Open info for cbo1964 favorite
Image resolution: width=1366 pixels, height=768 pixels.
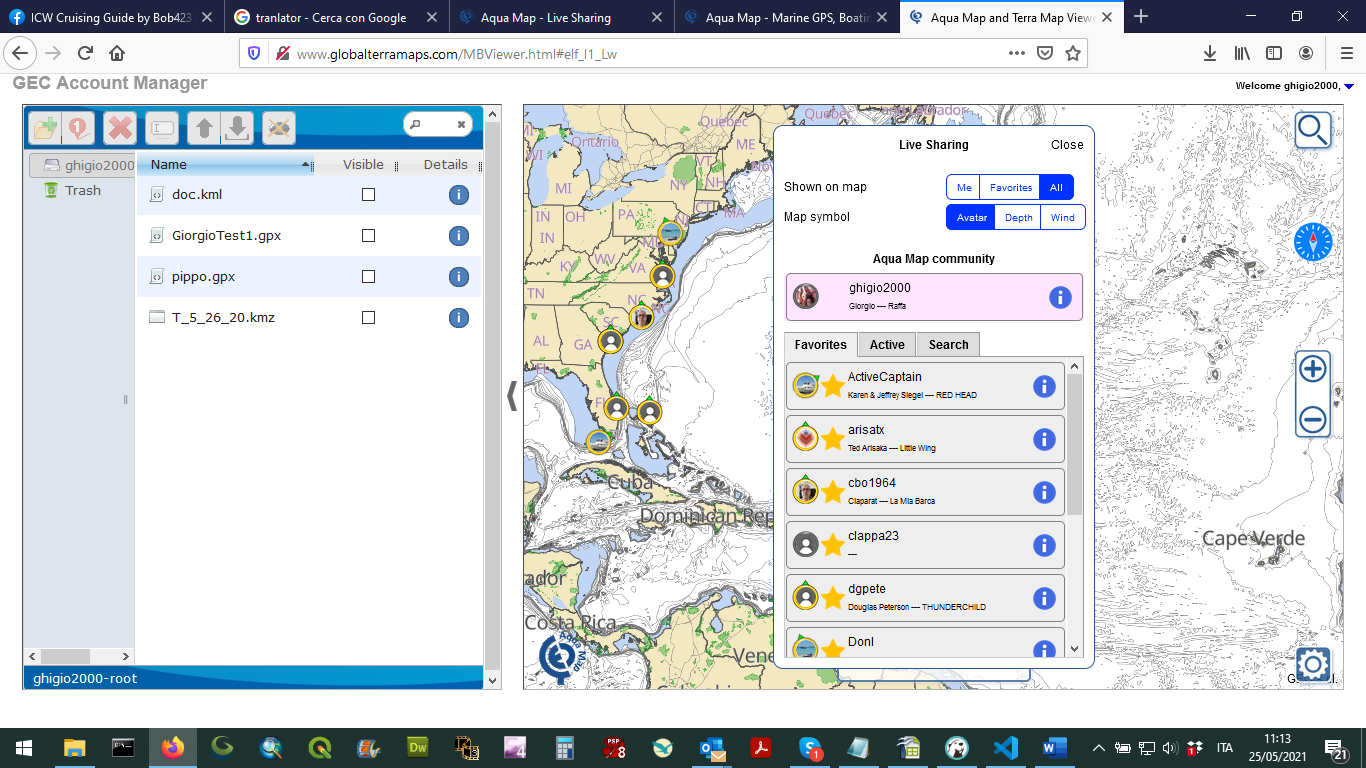click(x=1044, y=492)
